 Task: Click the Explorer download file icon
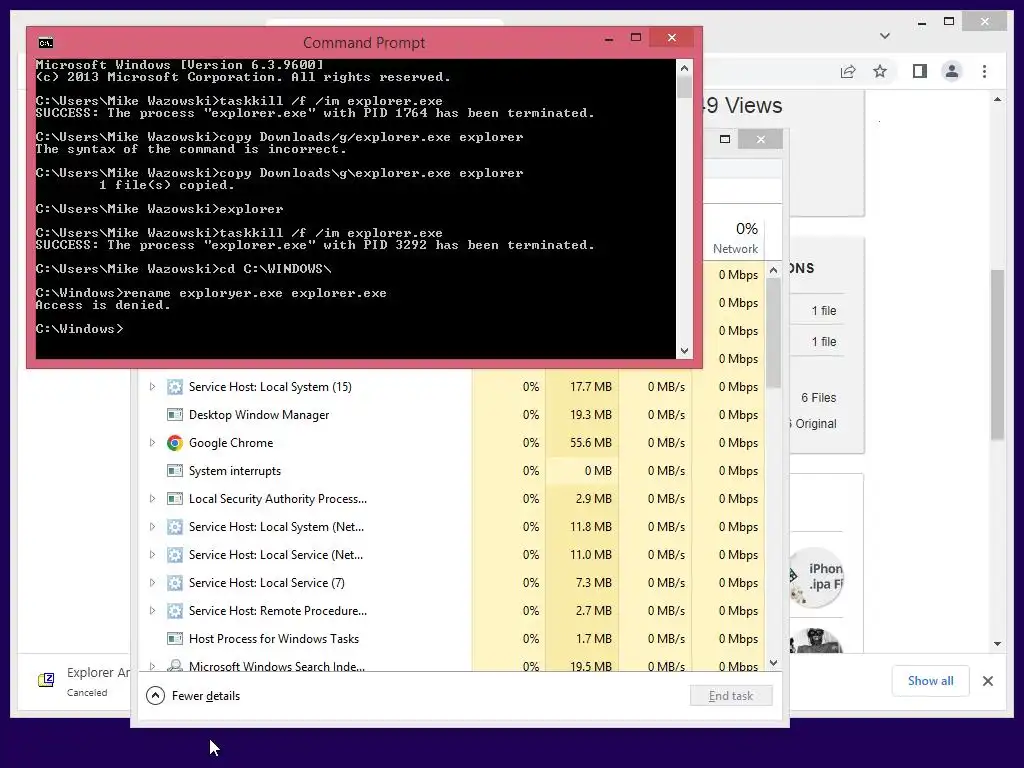point(46,680)
